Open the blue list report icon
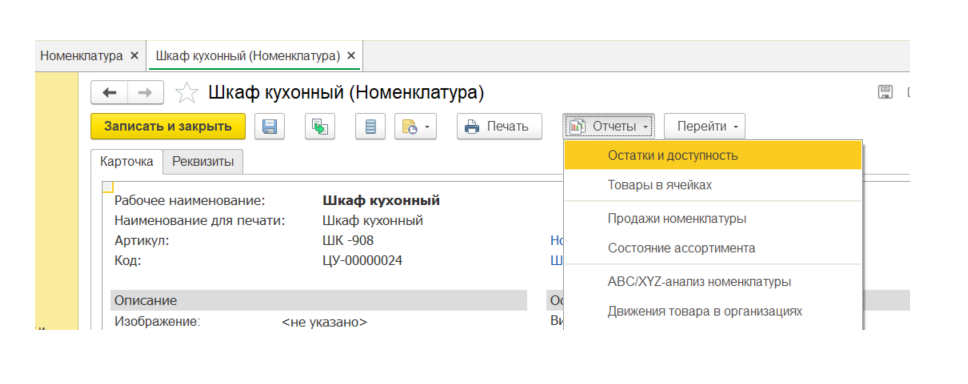This screenshot has width=968, height=384. [370, 127]
